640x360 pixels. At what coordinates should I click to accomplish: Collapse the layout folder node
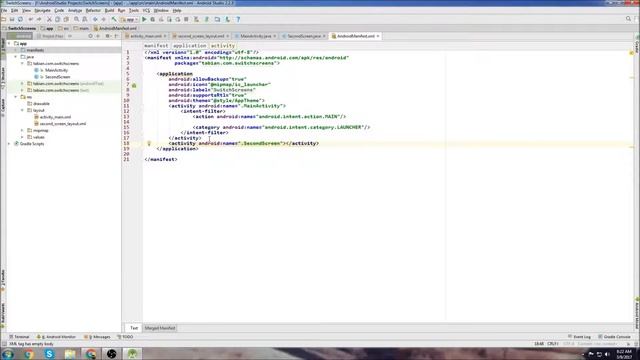tap(22, 110)
